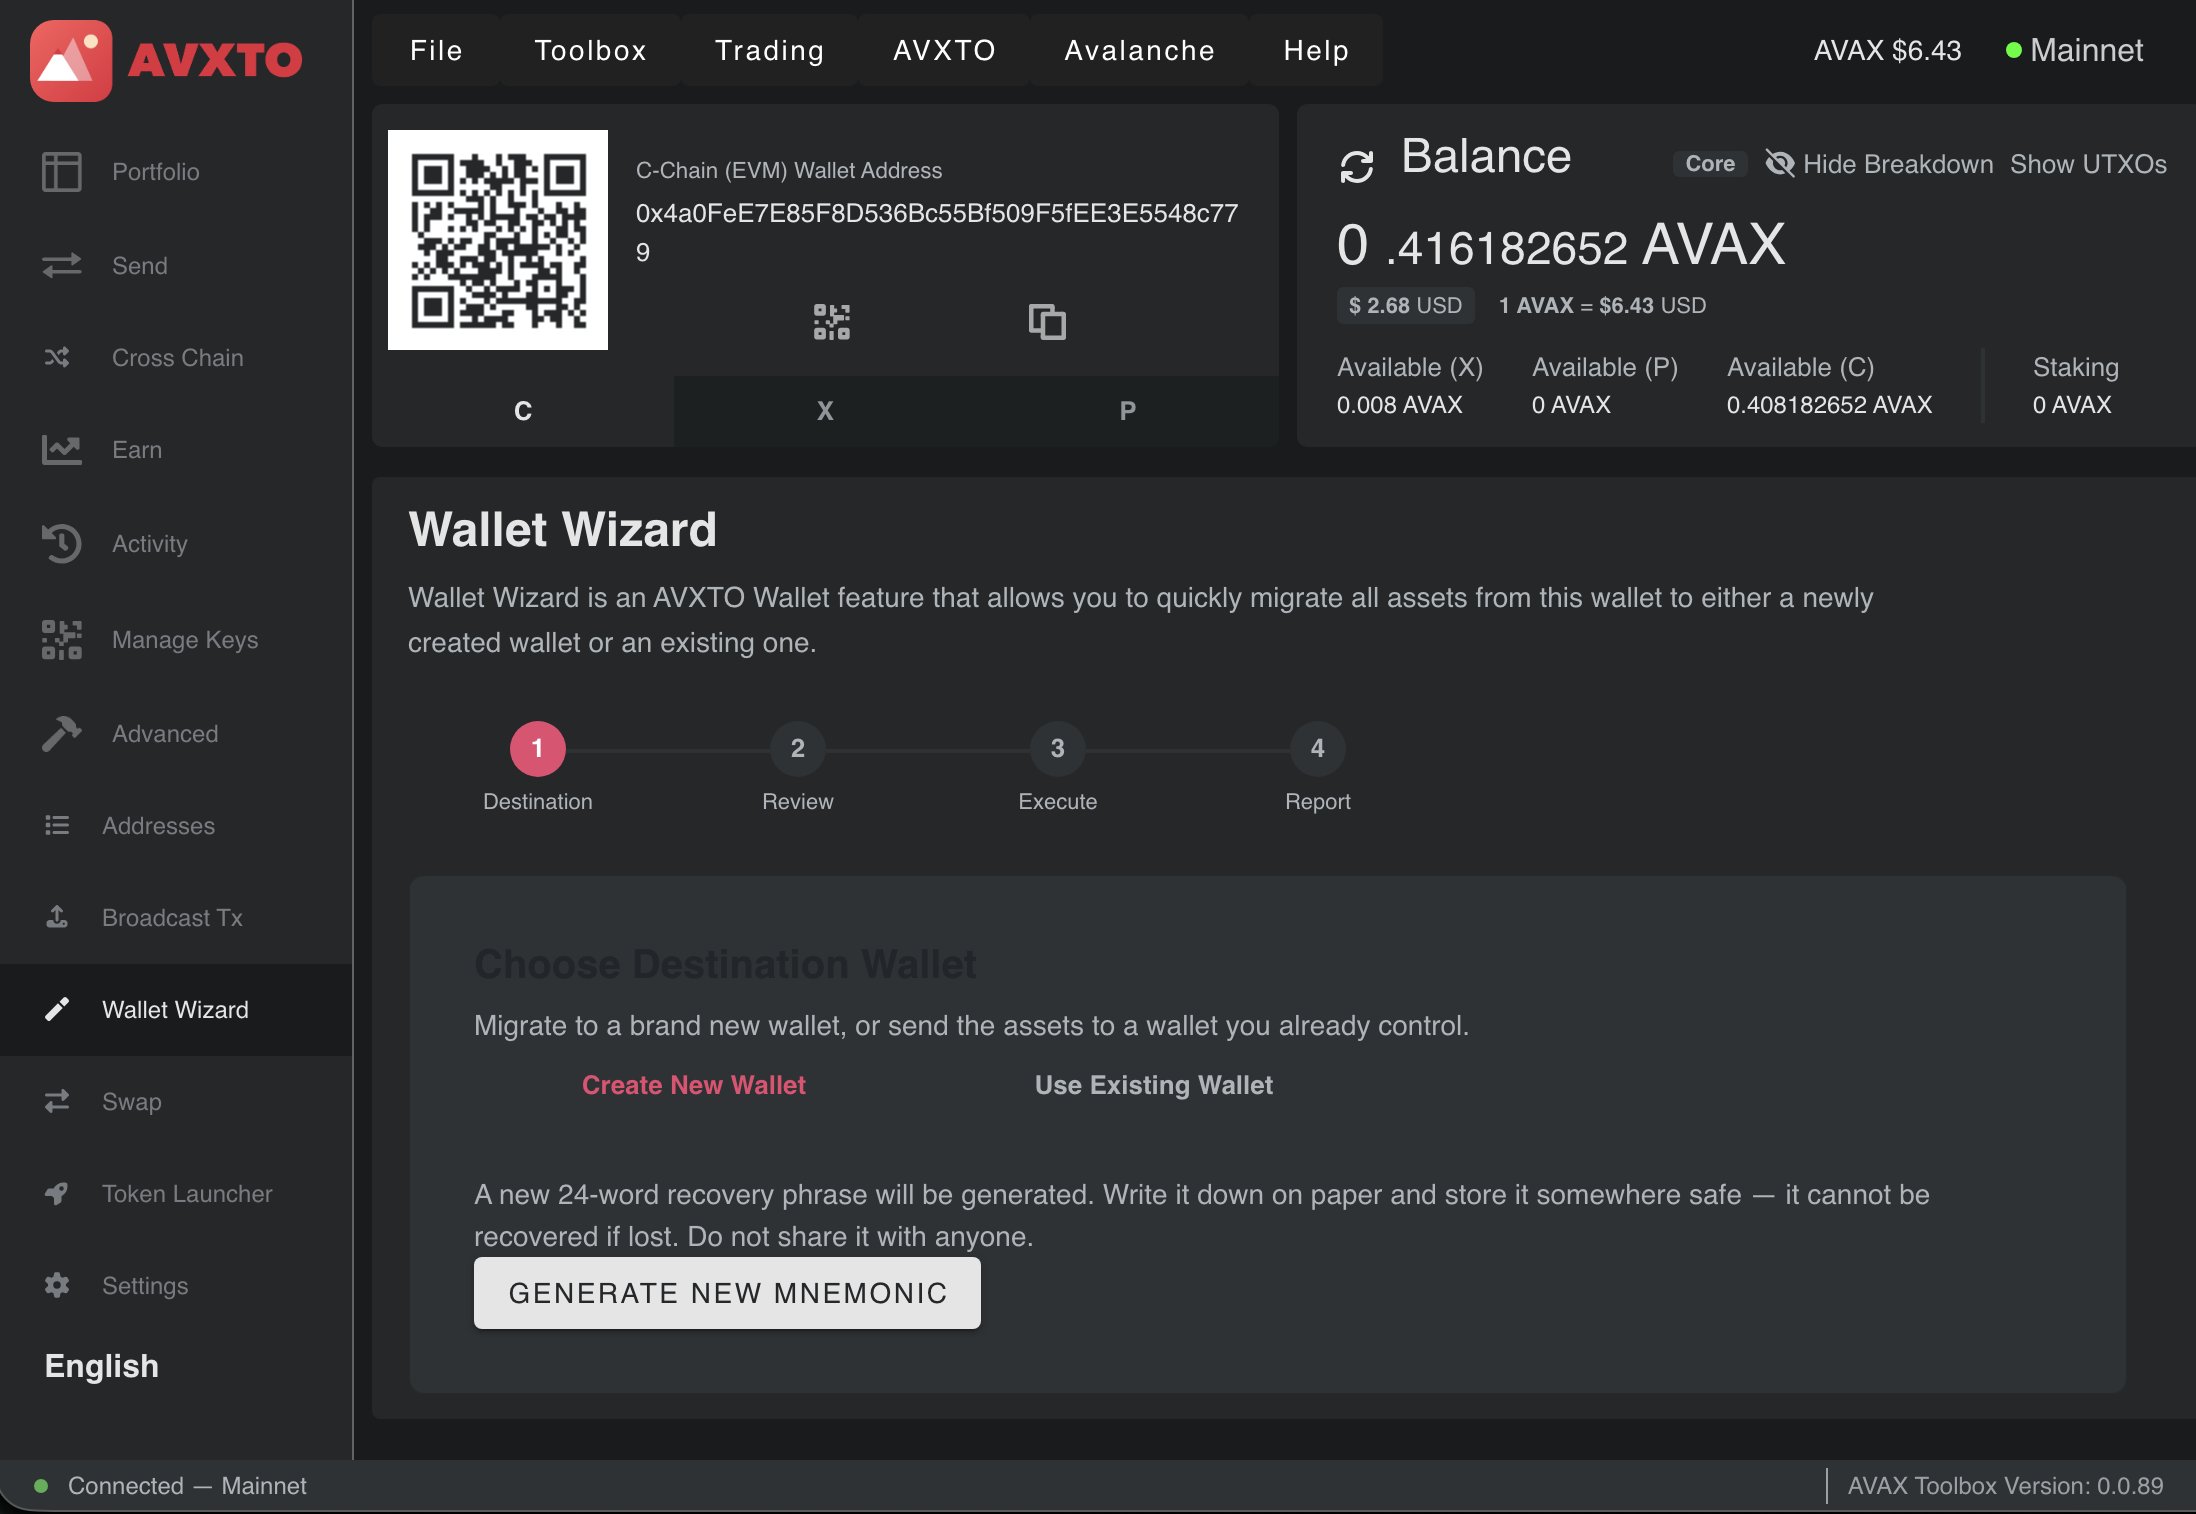This screenshot has width=2196, height=1514.
Task: Open the Settings page
Action: (x=145, y=1285)
